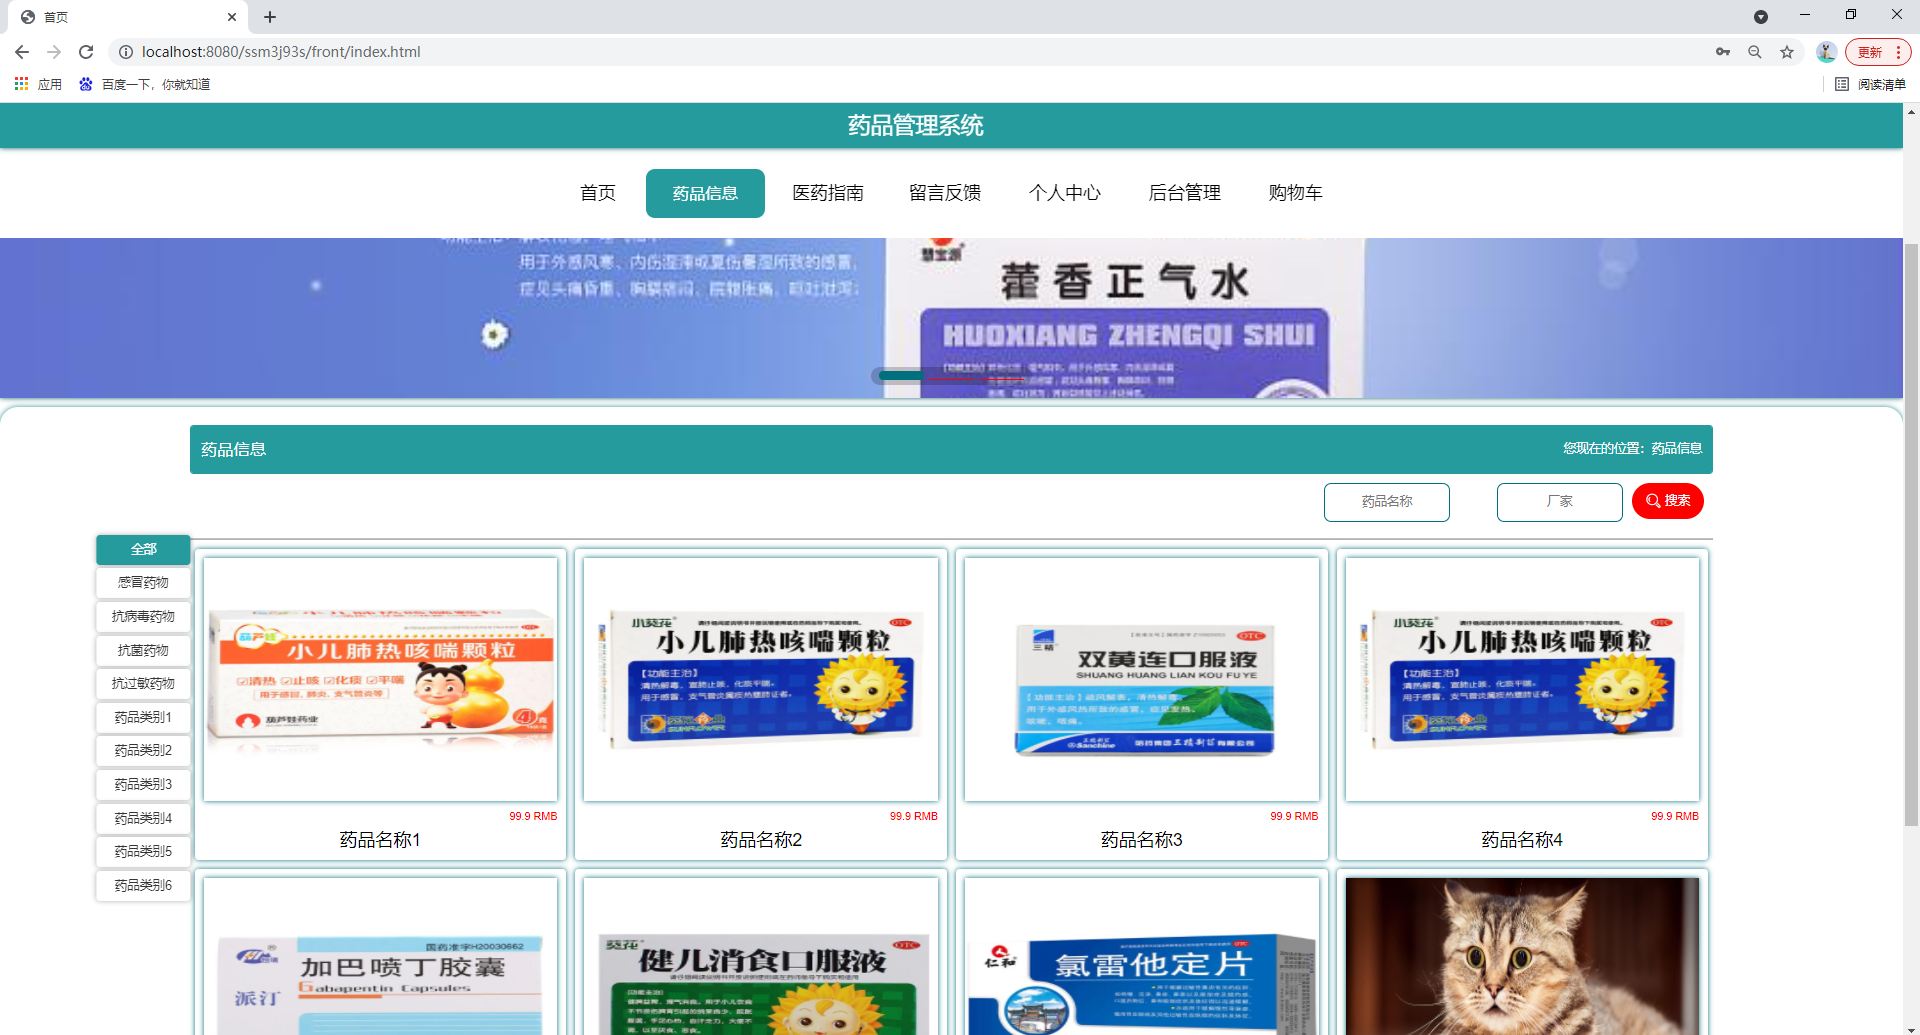Open the 药品名称4 product image
Image resolution: width=1920 pixels, height=1035 pixels.
1522,679
